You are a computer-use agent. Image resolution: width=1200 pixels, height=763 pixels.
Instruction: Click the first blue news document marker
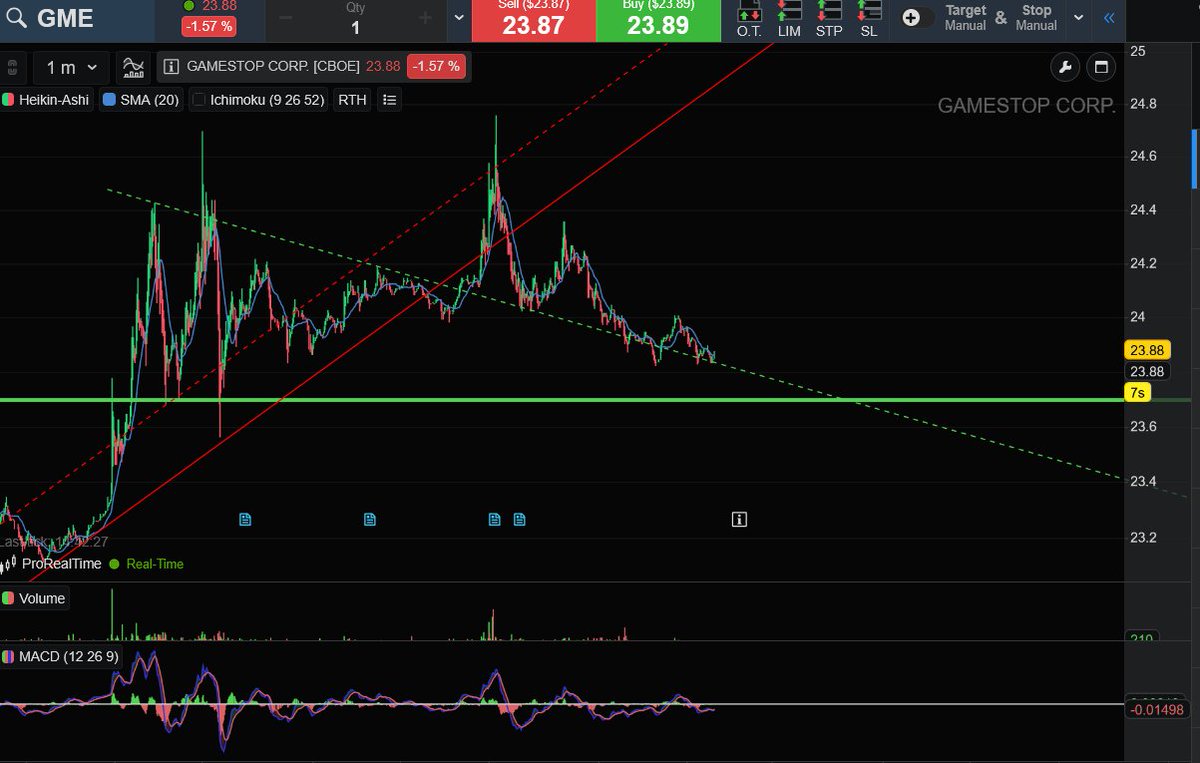pyautogui.click(x=245, y=519)
